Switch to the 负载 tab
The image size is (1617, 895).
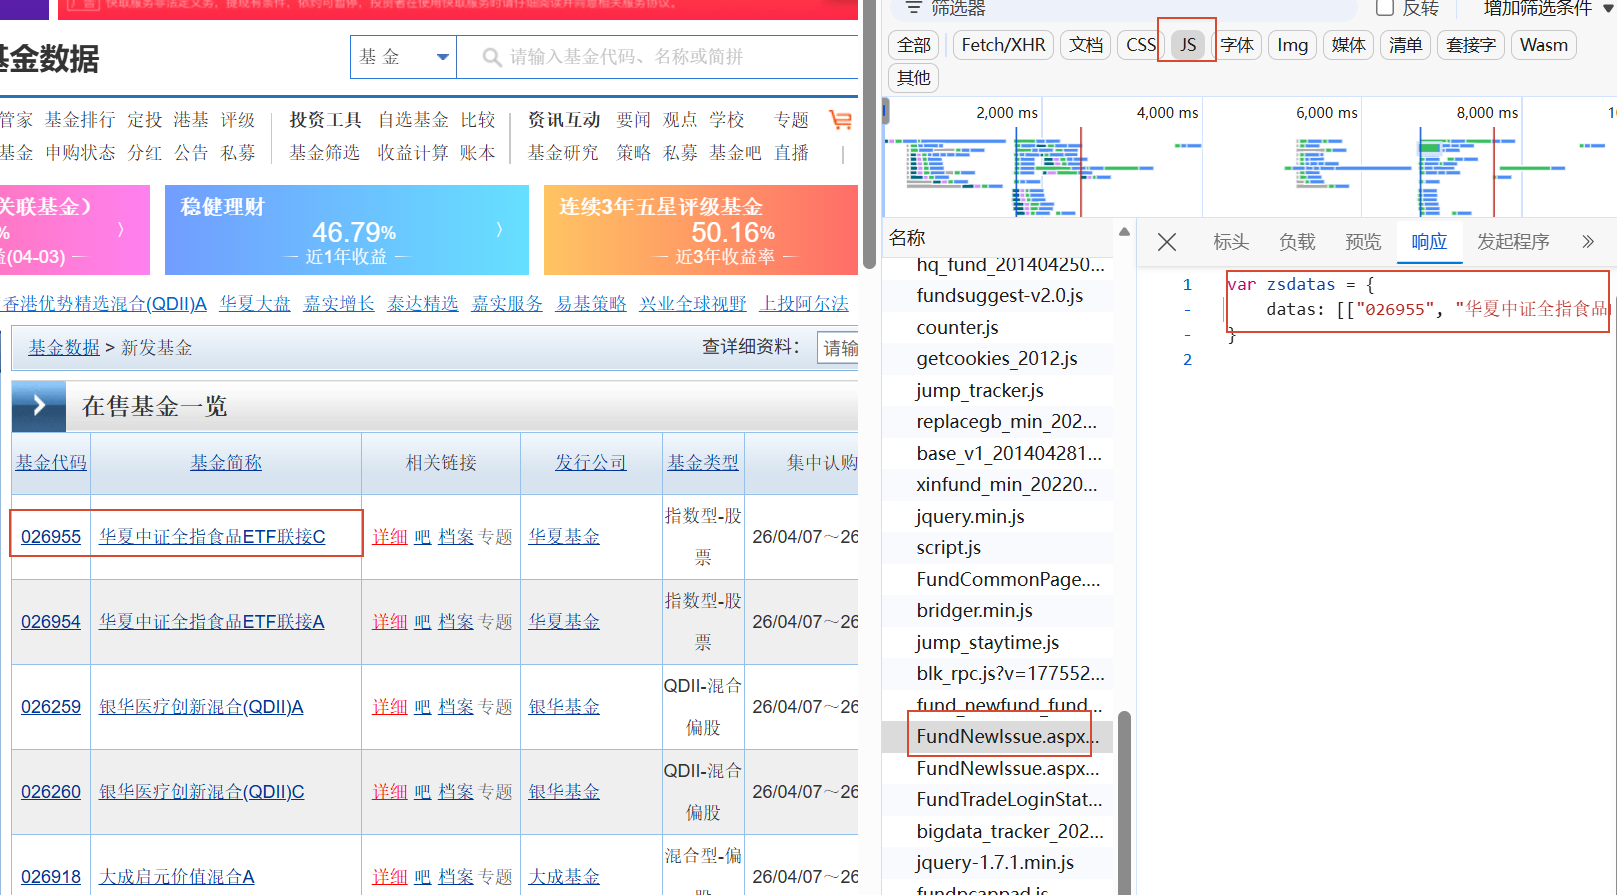pos(1297,242)
